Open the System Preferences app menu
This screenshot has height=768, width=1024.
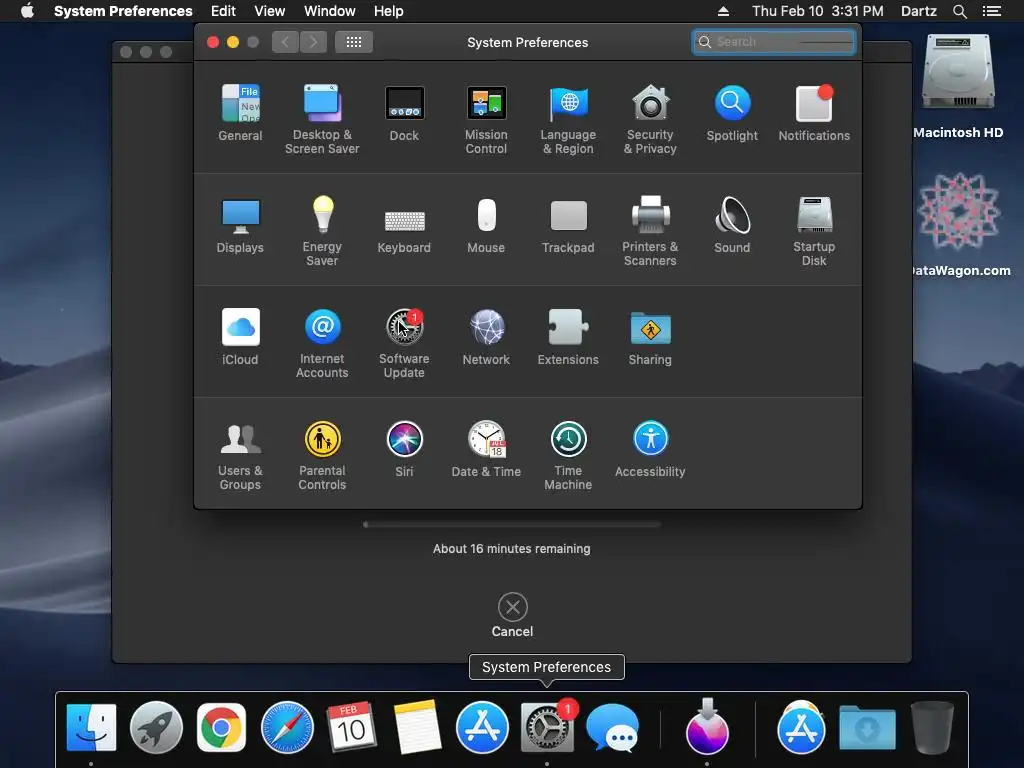pos(123,11)
